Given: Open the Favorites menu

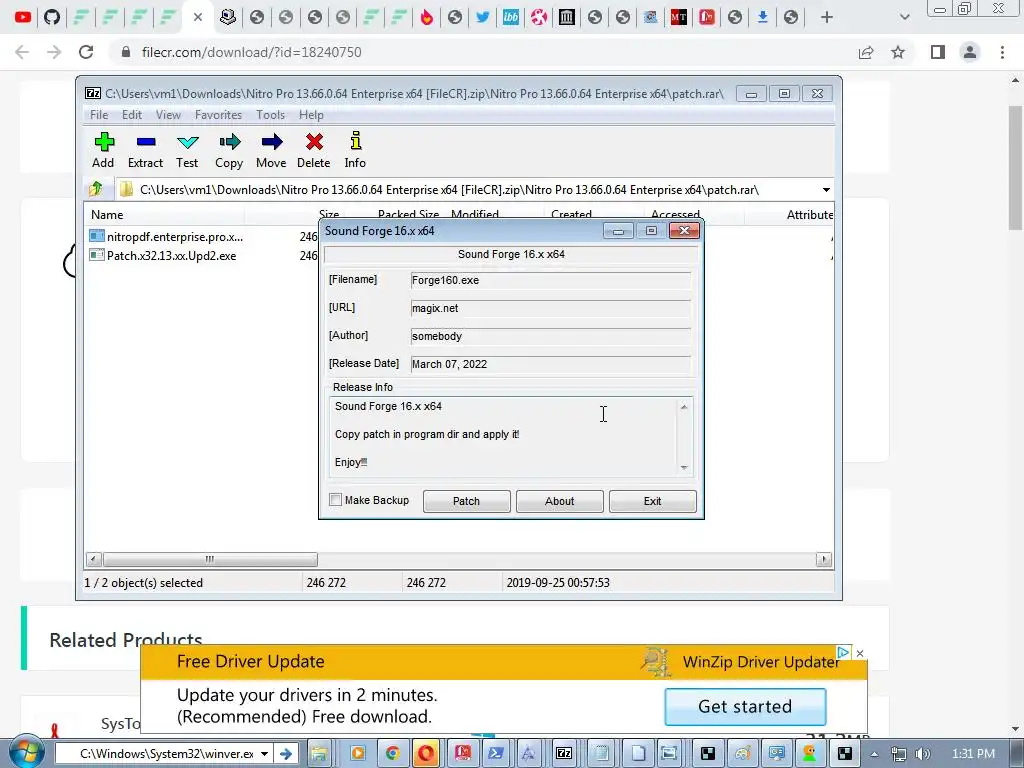Looking at the screenshot, I should coord(218,115).
